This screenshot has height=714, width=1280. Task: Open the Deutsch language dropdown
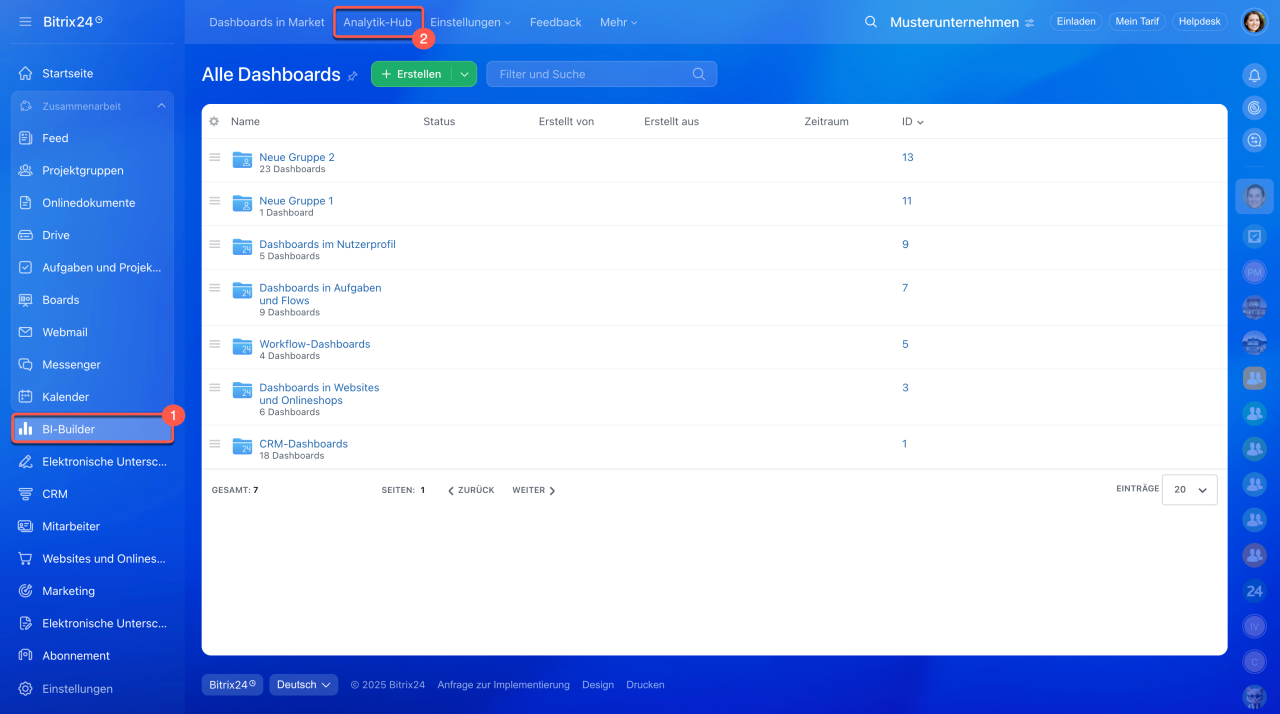point(303,685)
